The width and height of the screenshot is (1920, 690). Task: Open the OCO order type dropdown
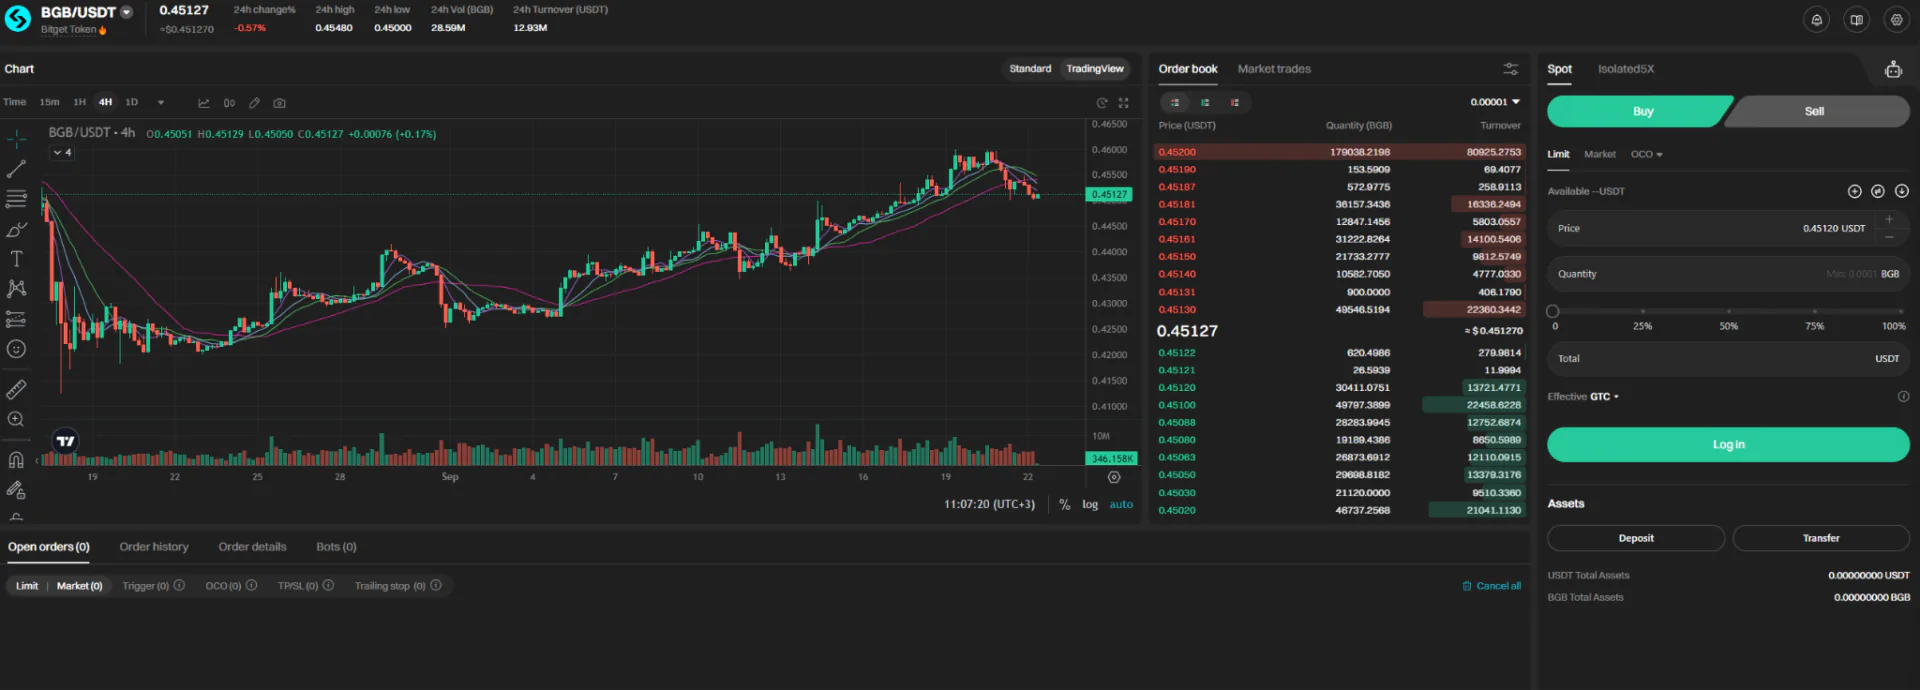[x=1646, y=154]
